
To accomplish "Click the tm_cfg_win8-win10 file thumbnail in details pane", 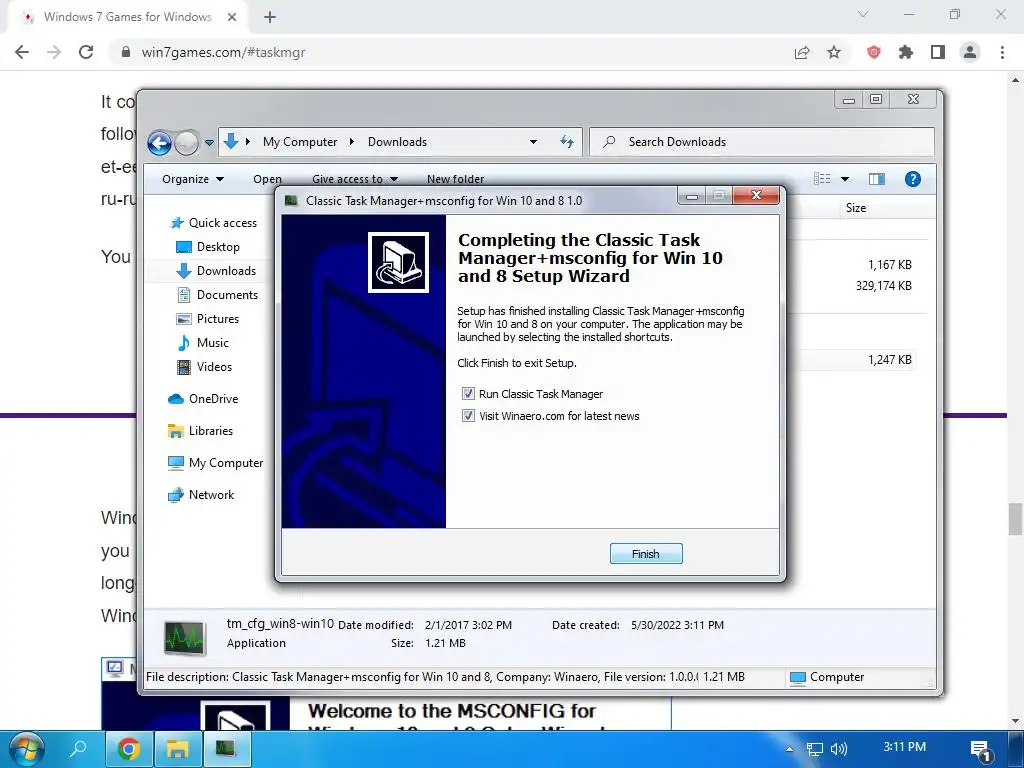I will click(185, 637).
